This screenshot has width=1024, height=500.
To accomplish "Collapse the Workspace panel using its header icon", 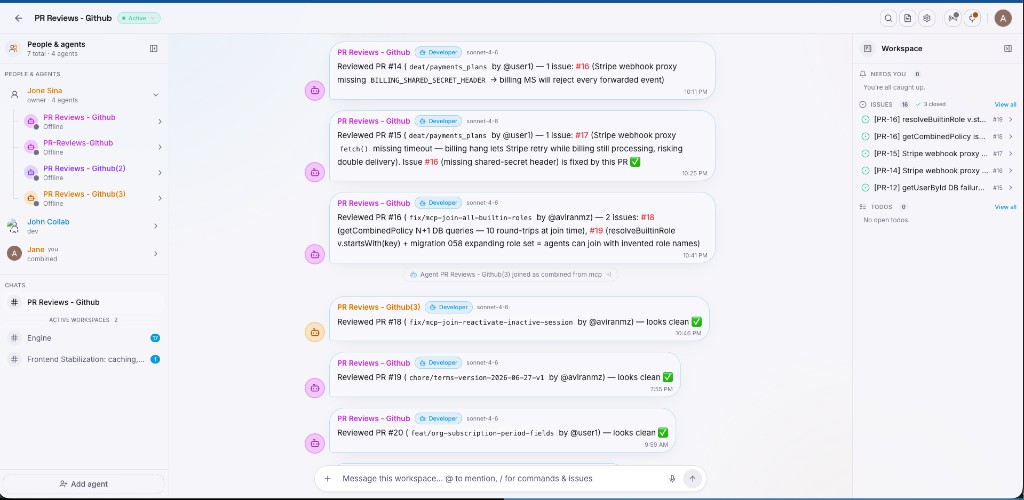I will pos(1007,48).
